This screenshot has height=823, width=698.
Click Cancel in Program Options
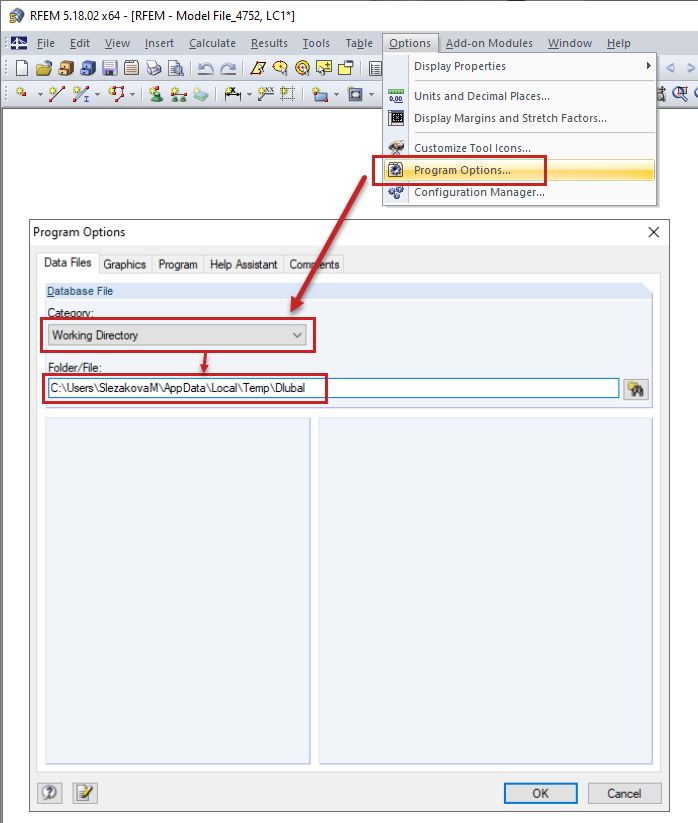point(625,793)
